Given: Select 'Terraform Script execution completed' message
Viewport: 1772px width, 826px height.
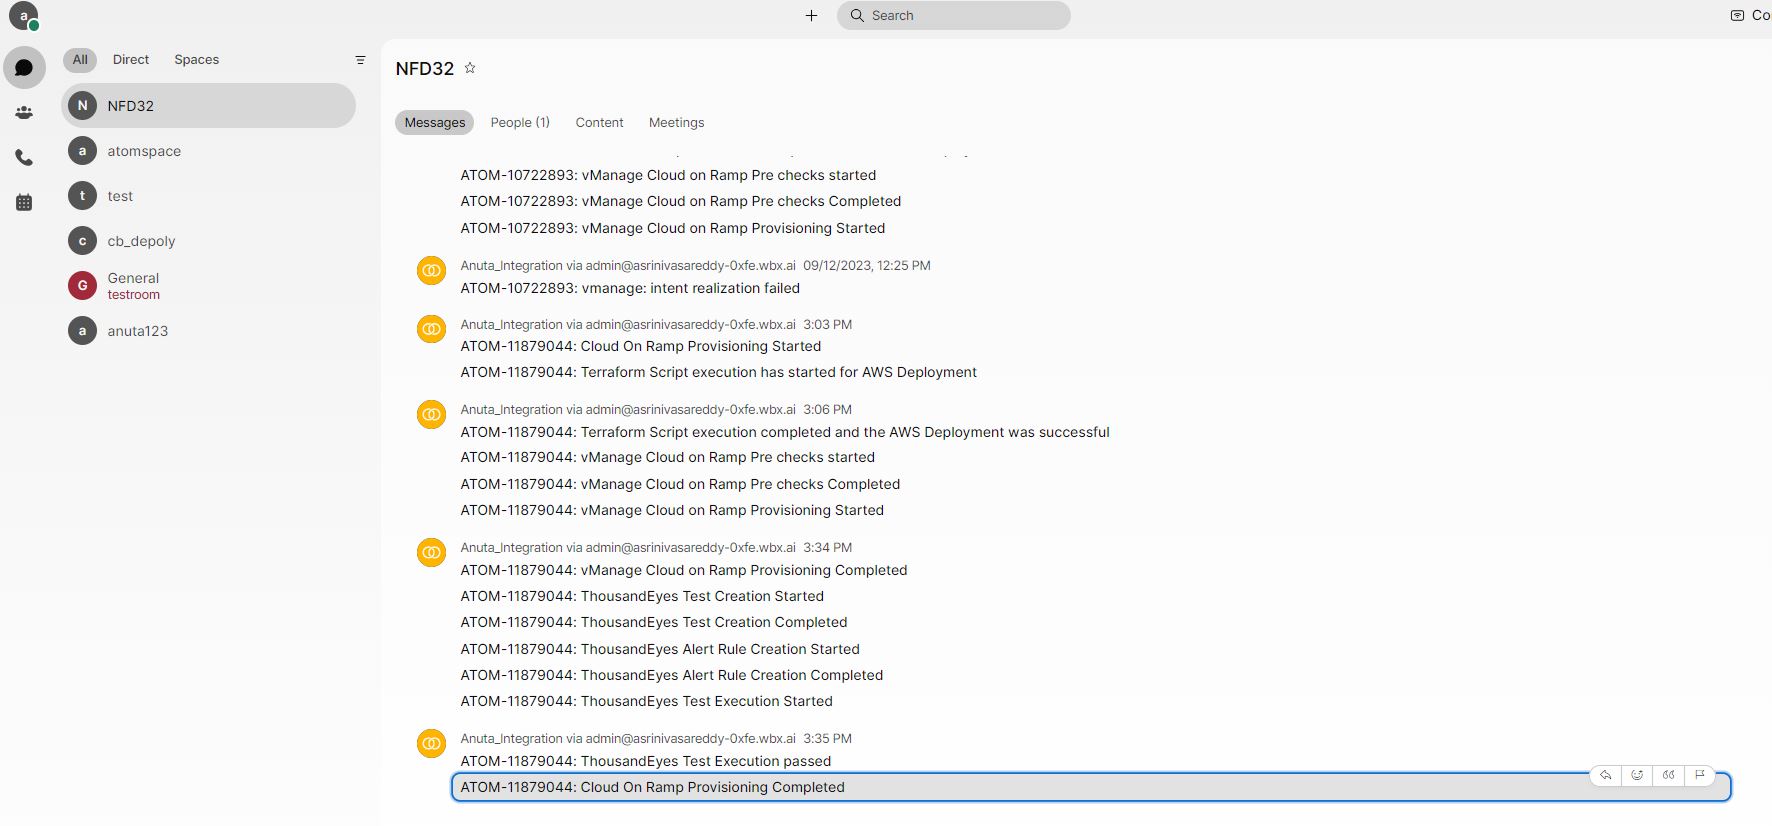Looking at the screenshot, I should 785,432.
